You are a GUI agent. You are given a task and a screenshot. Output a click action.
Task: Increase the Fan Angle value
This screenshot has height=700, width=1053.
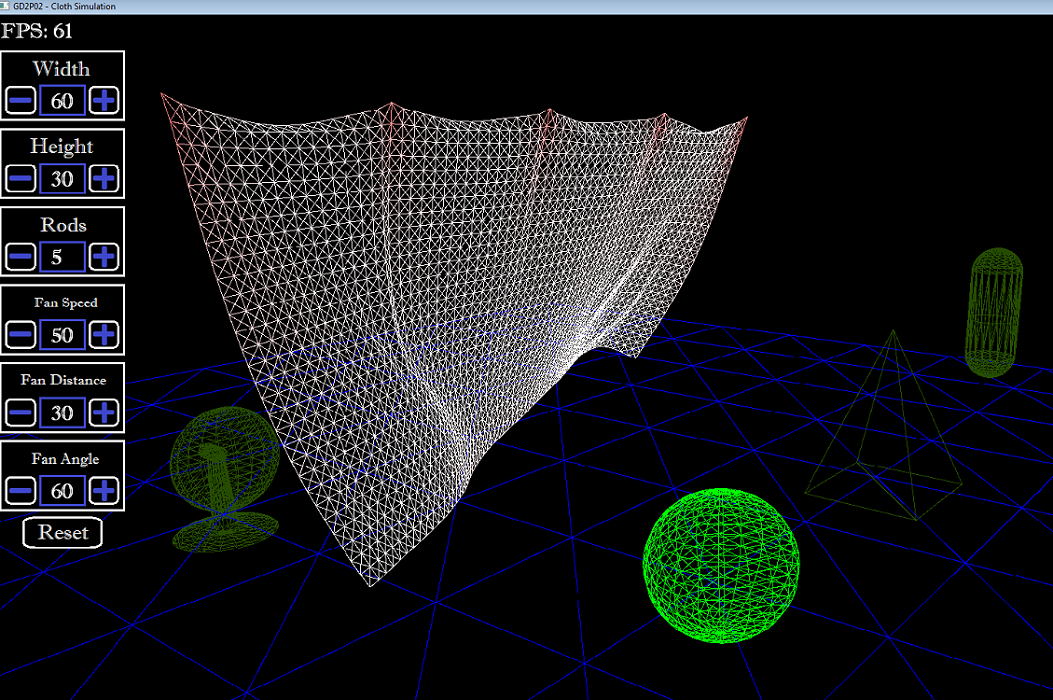[103, 491]
